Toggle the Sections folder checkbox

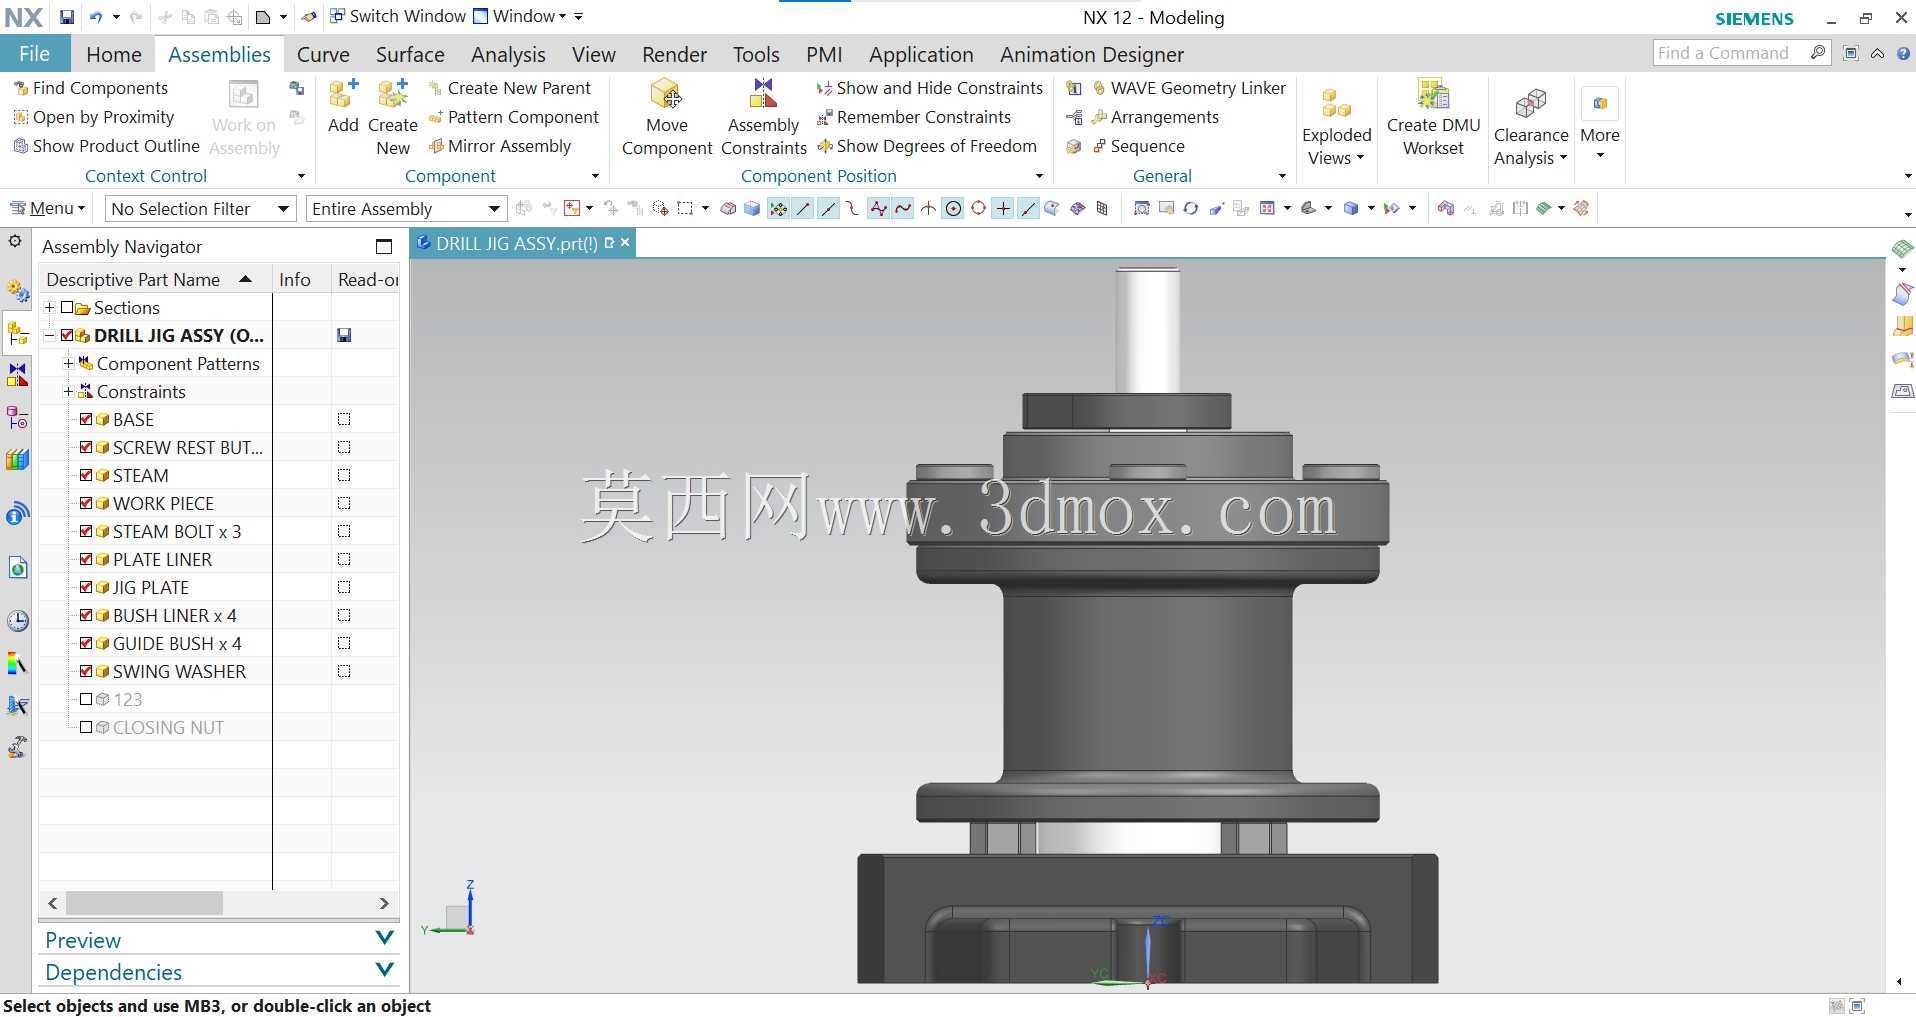pyautogui.click(x=67, y=307)
